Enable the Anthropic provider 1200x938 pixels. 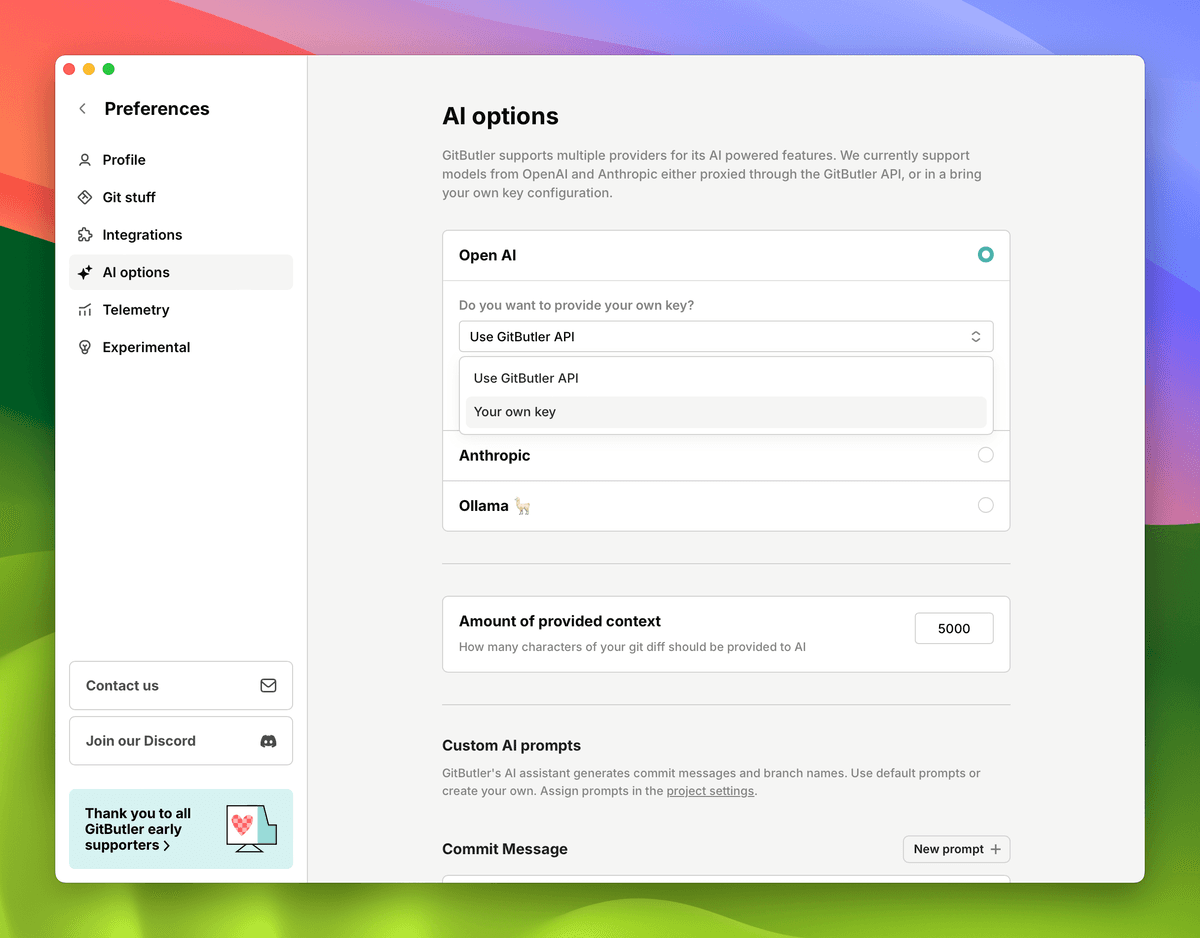click(x=986, y=455)
